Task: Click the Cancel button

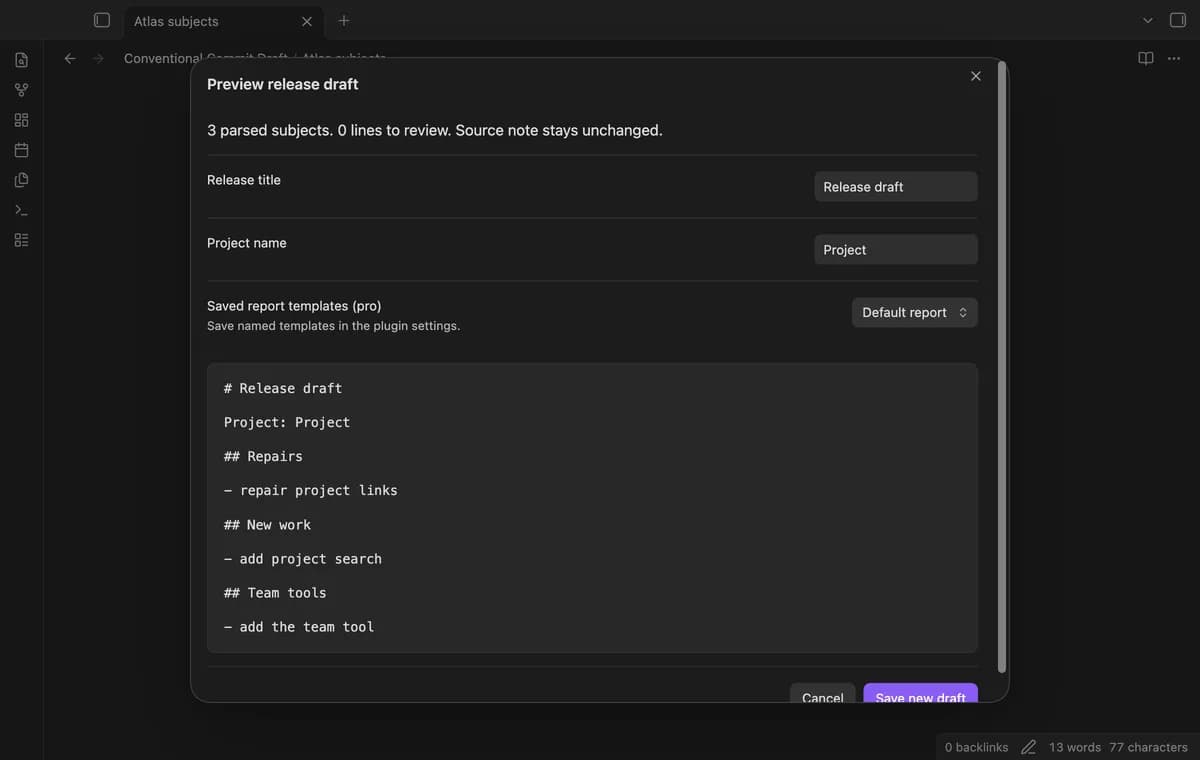Action: click(x=823, y=694)
